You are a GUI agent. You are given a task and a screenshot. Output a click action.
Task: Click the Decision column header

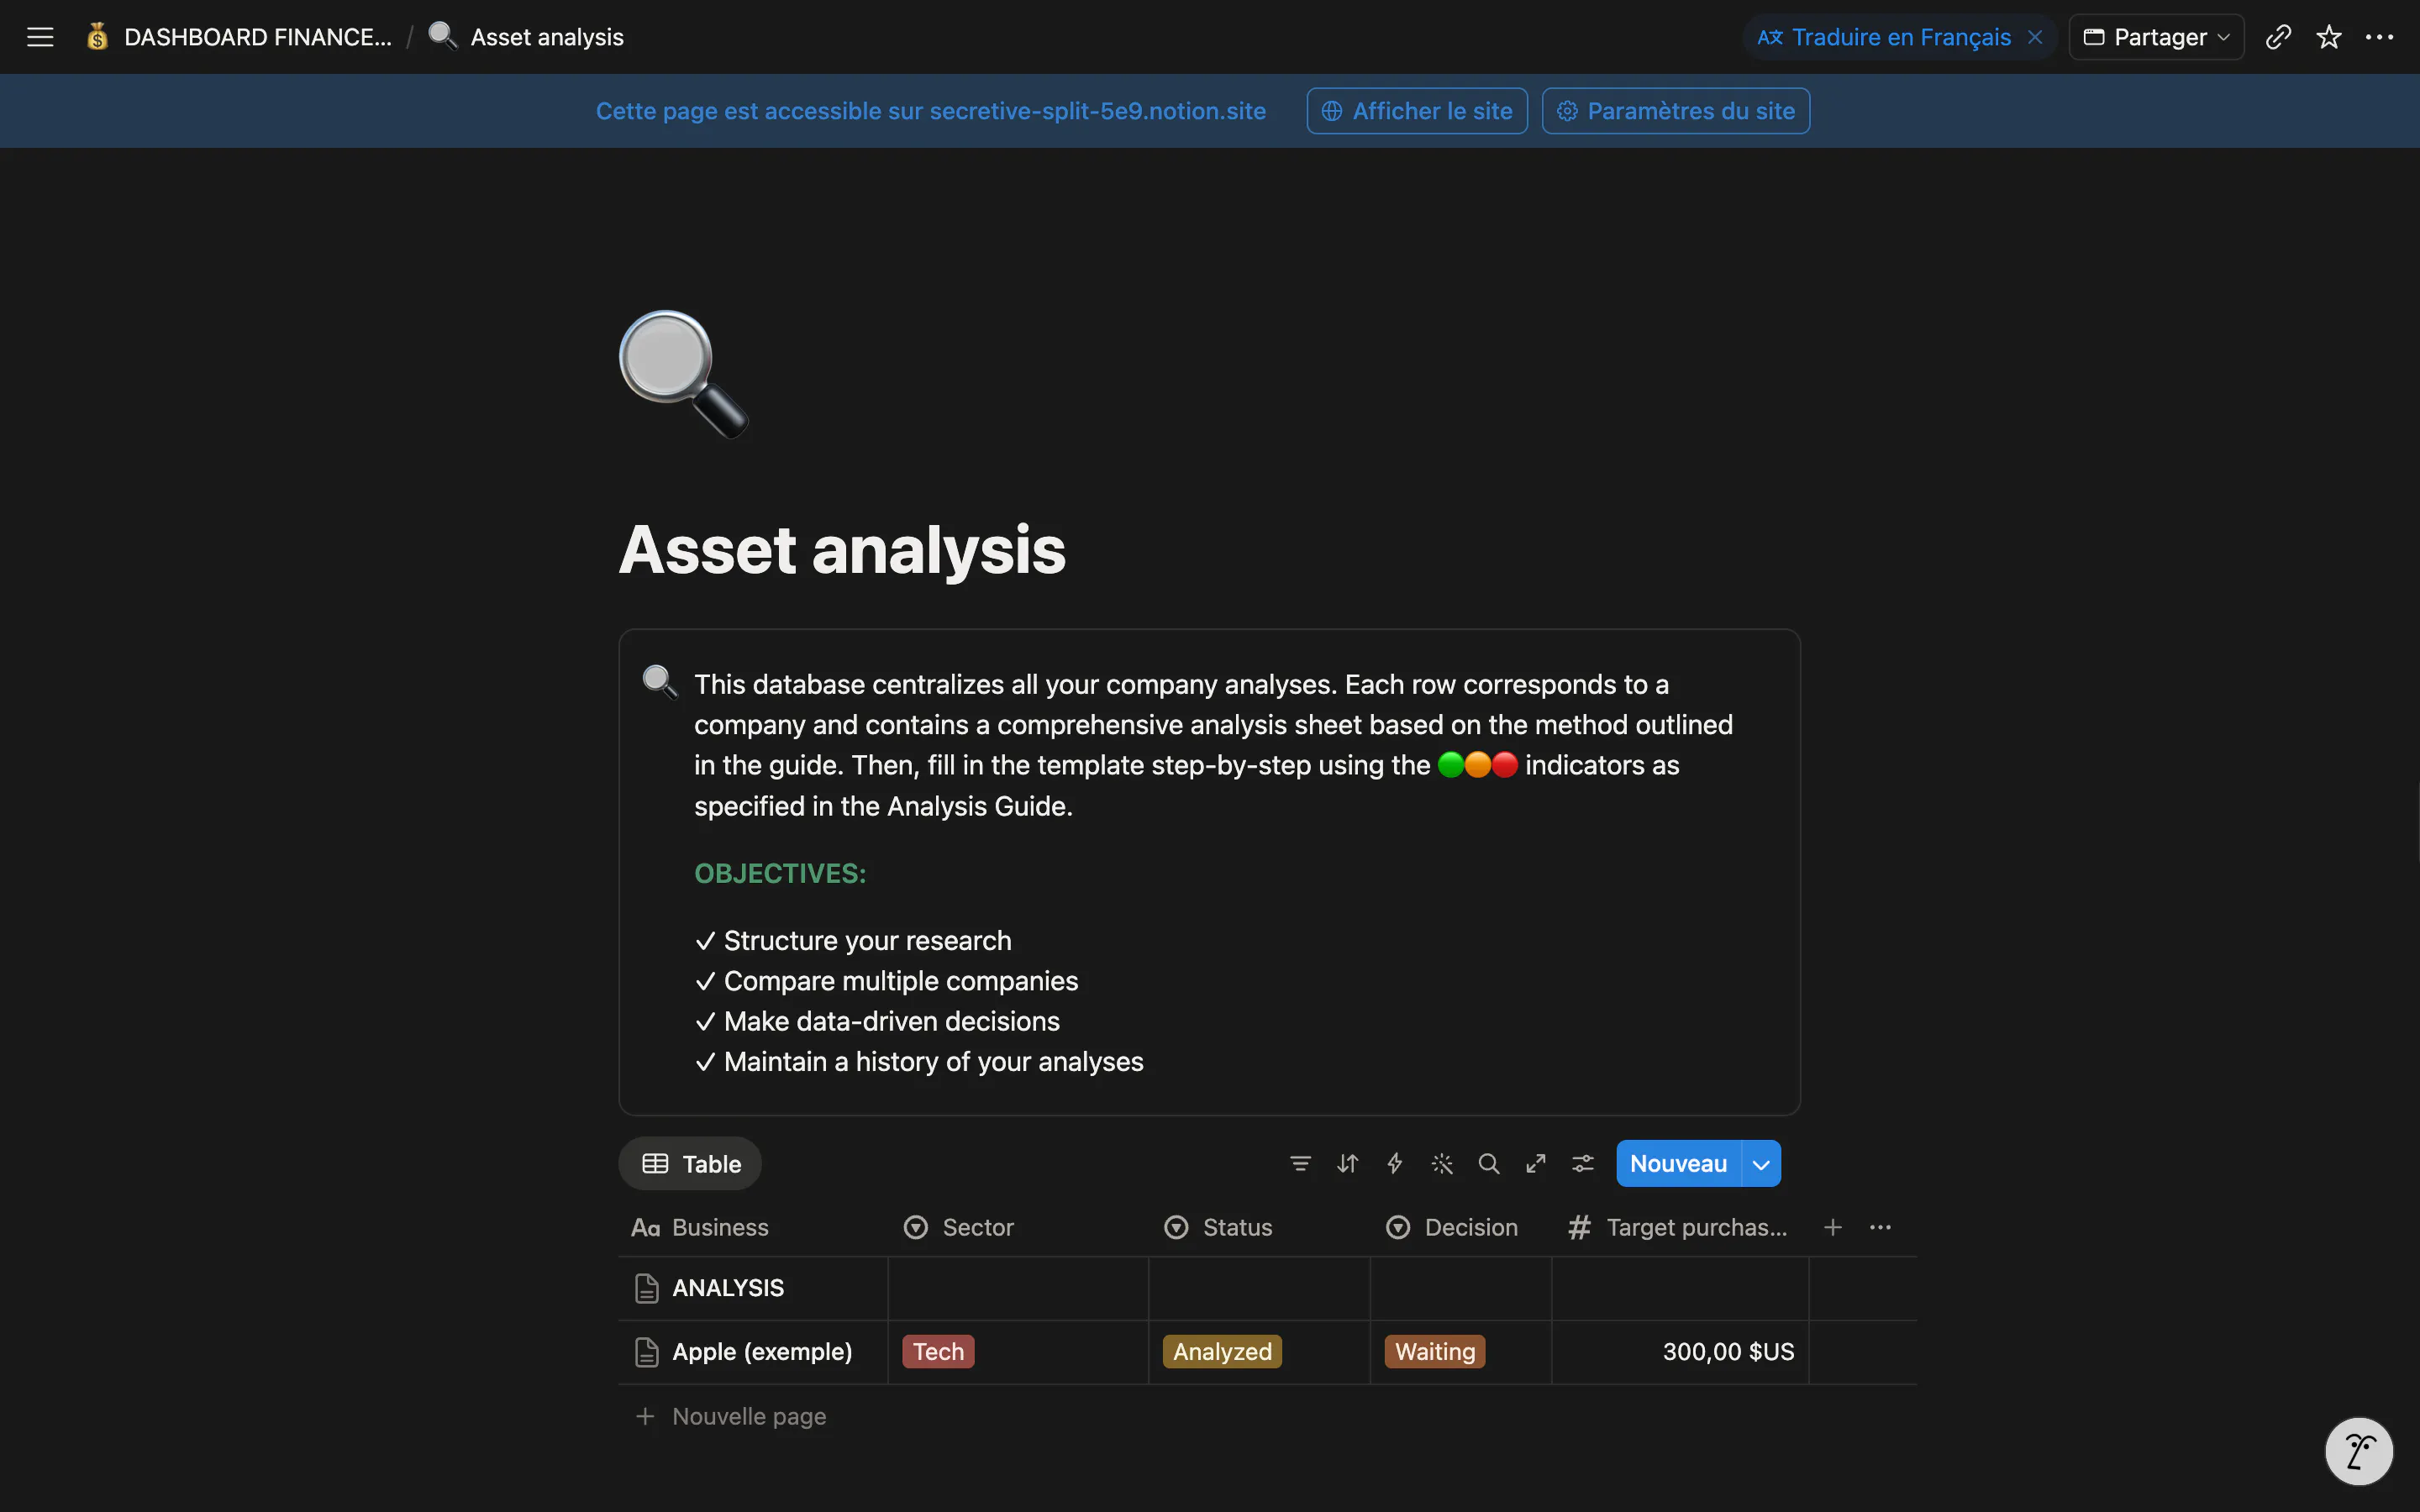[x=1461, y=1227]
